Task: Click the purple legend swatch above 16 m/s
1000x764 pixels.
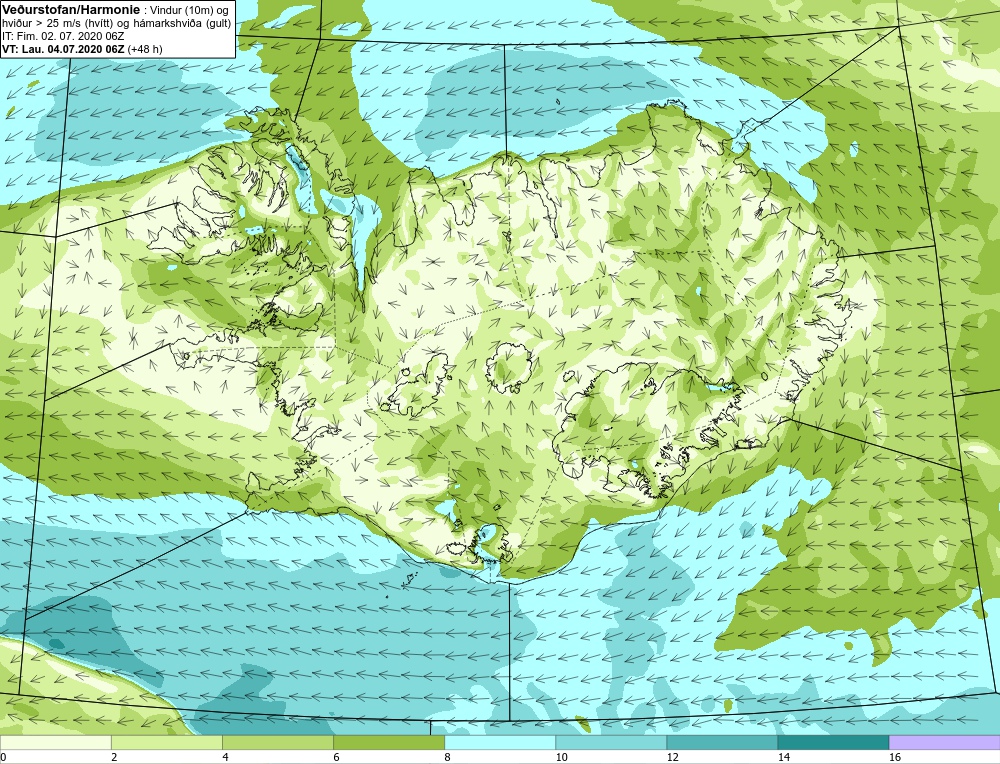Action: (945, 742)
